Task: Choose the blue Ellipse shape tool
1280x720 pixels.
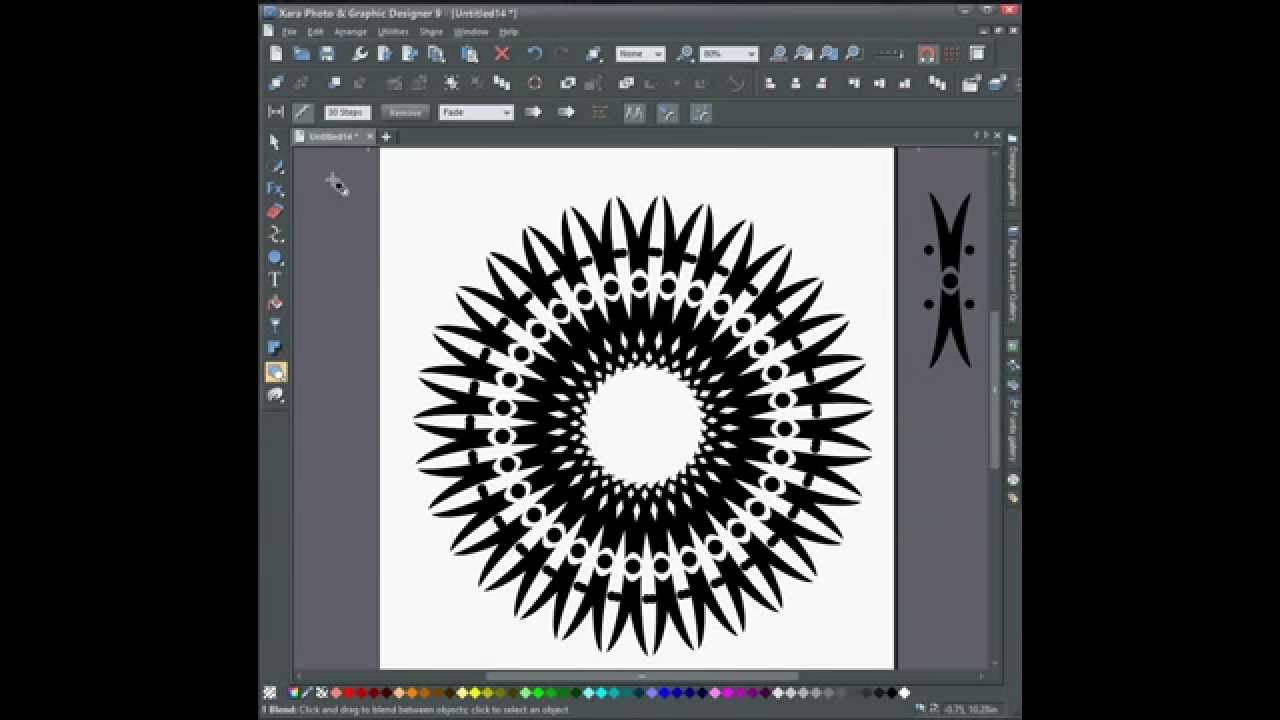Action: click(x=275, y=257)
